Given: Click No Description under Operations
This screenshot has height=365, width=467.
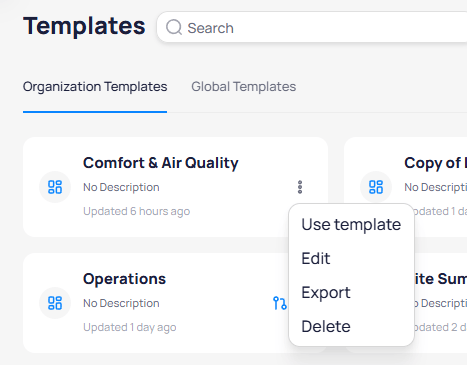Looking at the screenshot, I should click(121, 303).
